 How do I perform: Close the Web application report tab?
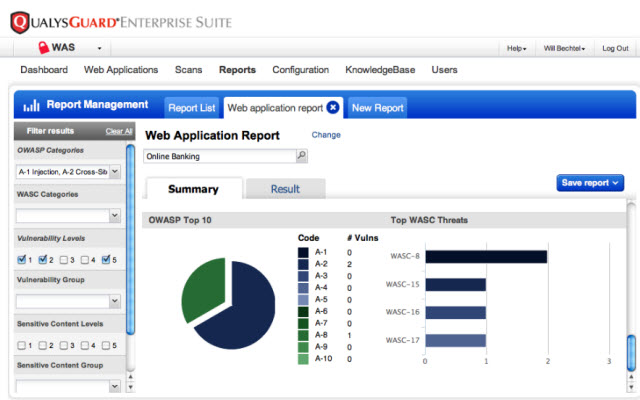333,108
